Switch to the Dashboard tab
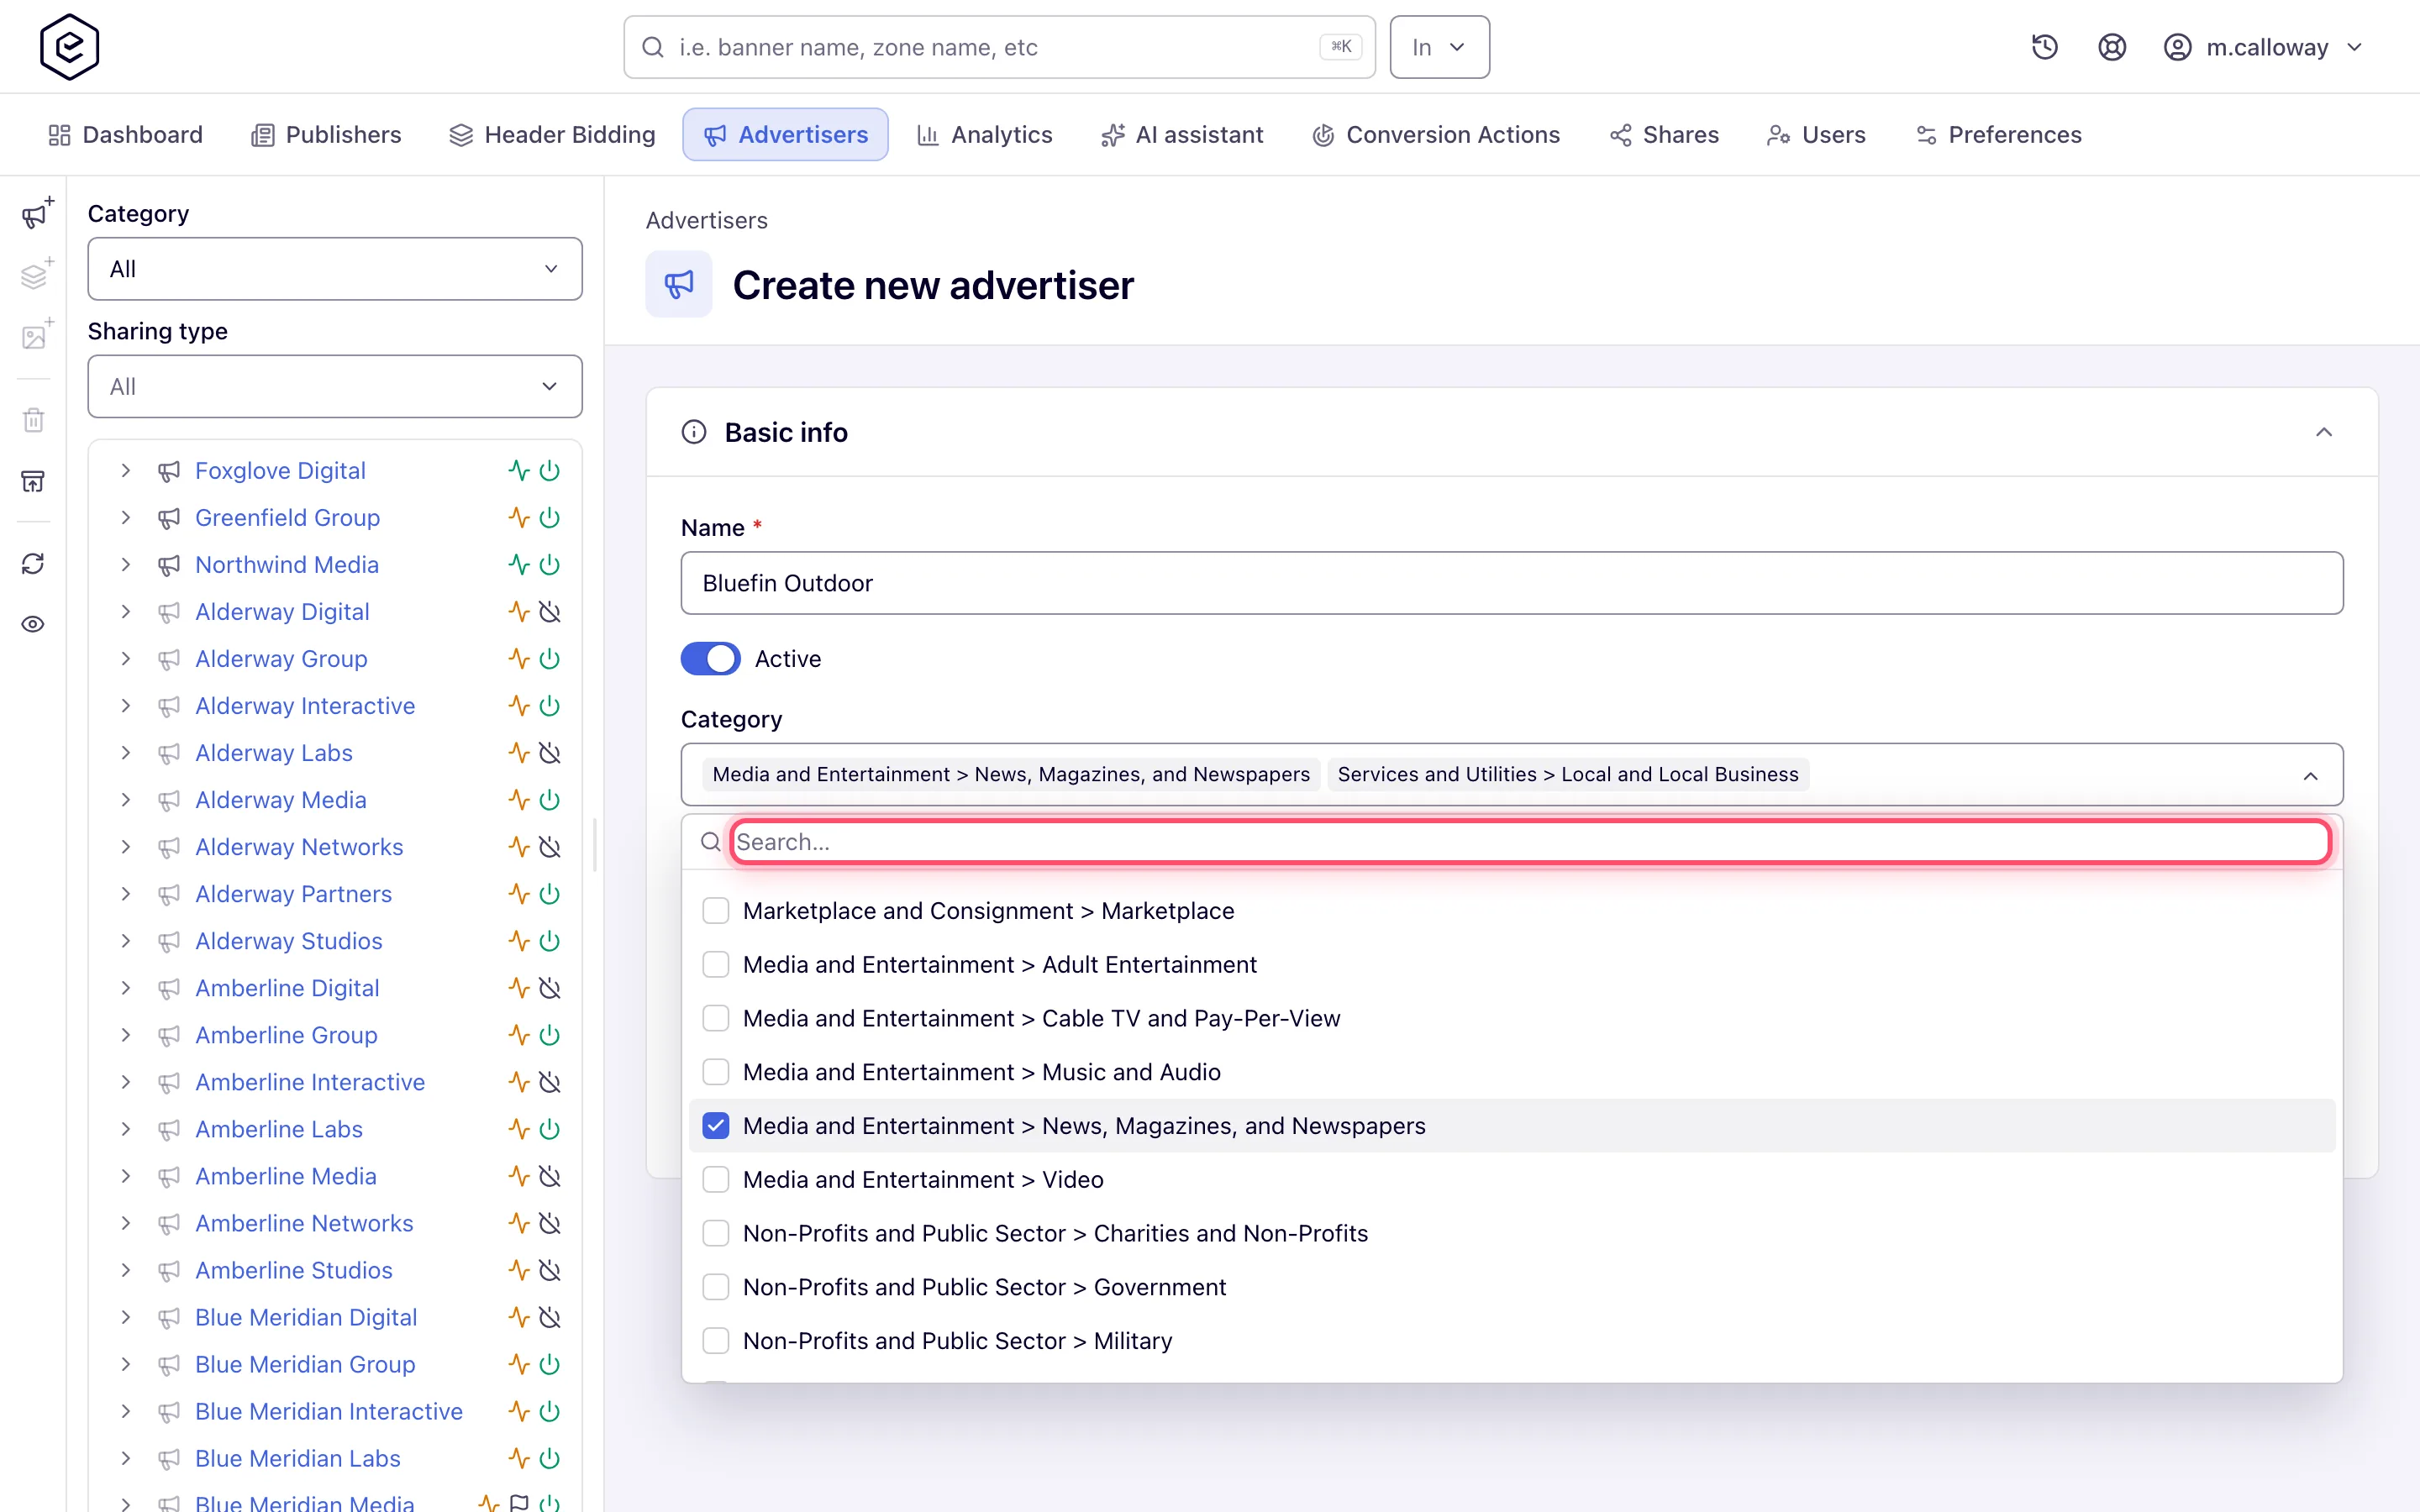Image resolution: width=2420 pixels, height=1512 pixels. [x=126, y=135]
